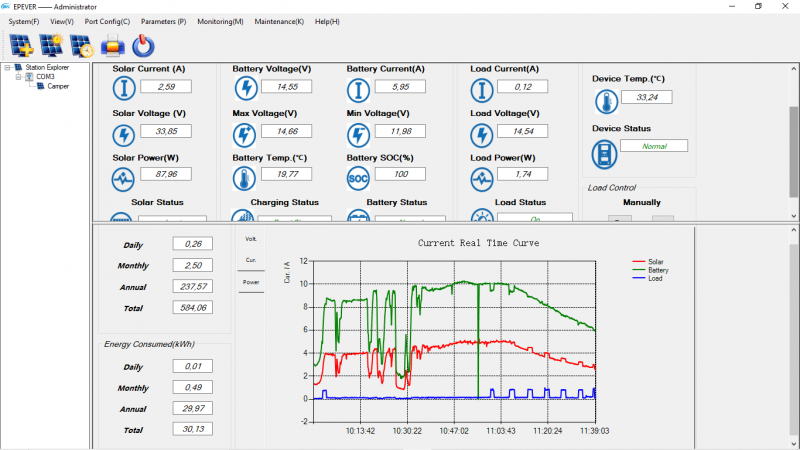The width and height of the screenshot is (800, 450).
Task: Switch chart to the Power tab
Action: tap(251, 282)
